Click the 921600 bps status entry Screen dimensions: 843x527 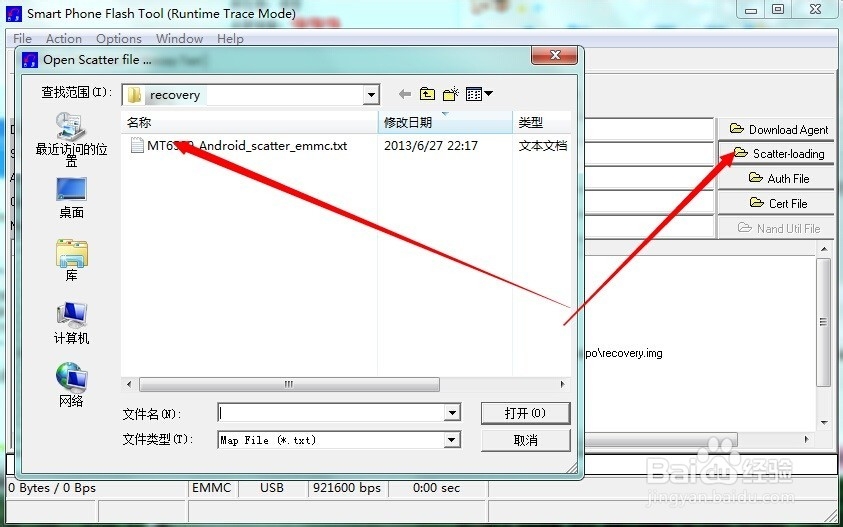347,488
